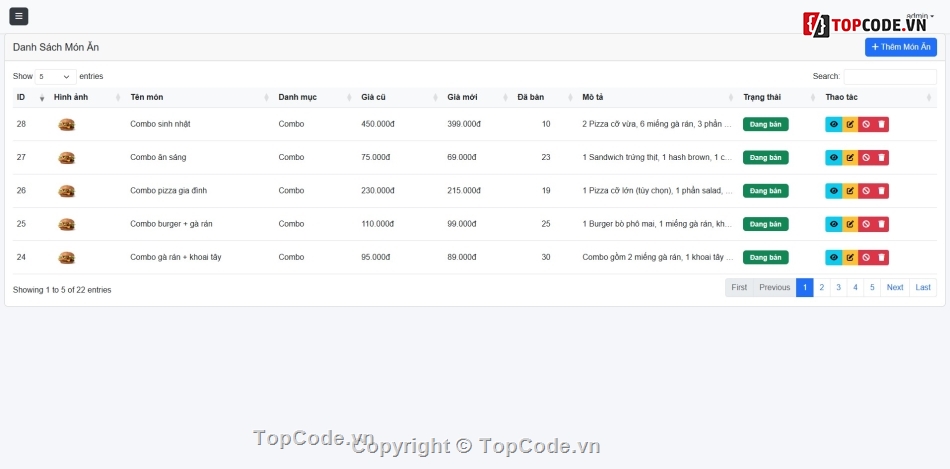Go to the Next page

pos(895,288)
